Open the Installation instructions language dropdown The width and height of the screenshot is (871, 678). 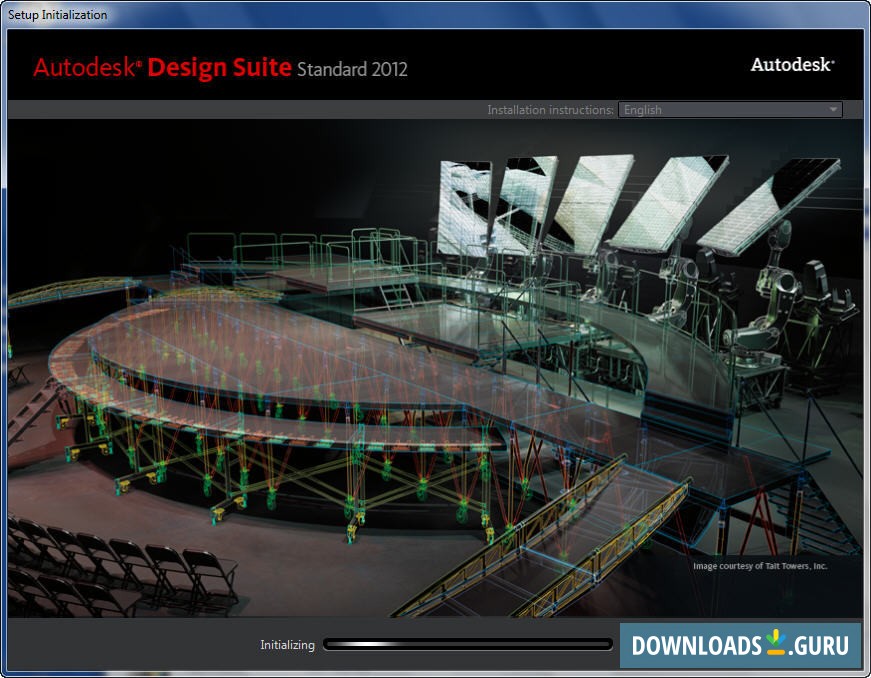pos(729,110)
